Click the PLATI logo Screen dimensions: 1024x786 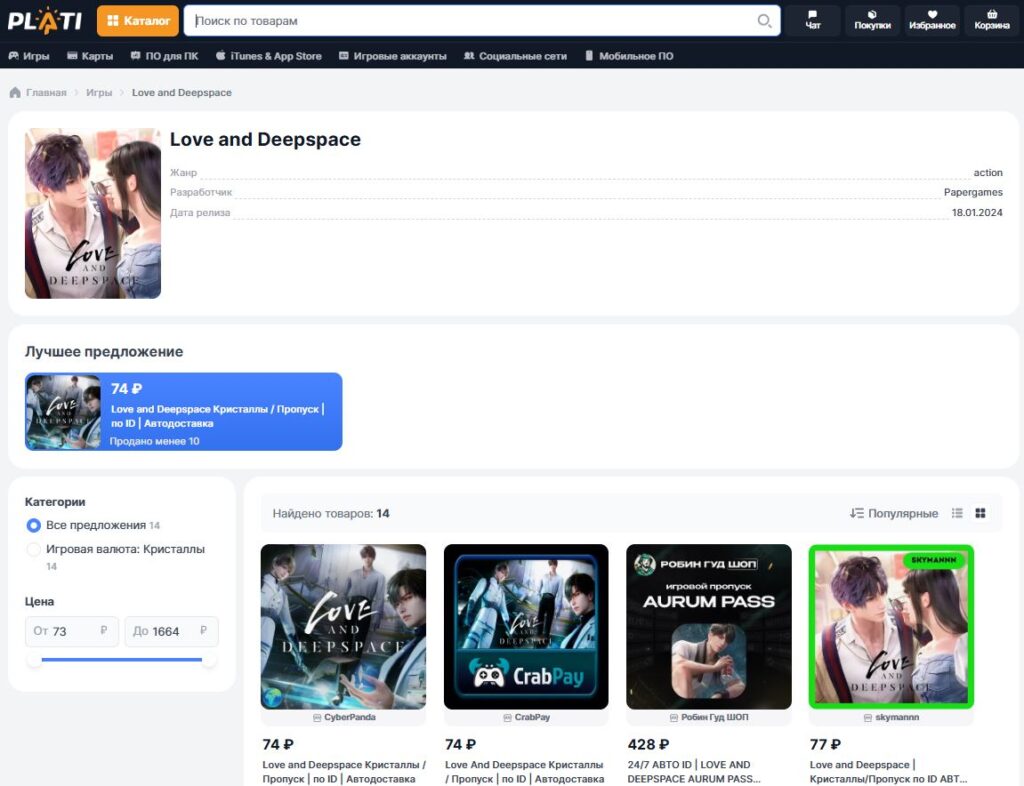[44, 21]
